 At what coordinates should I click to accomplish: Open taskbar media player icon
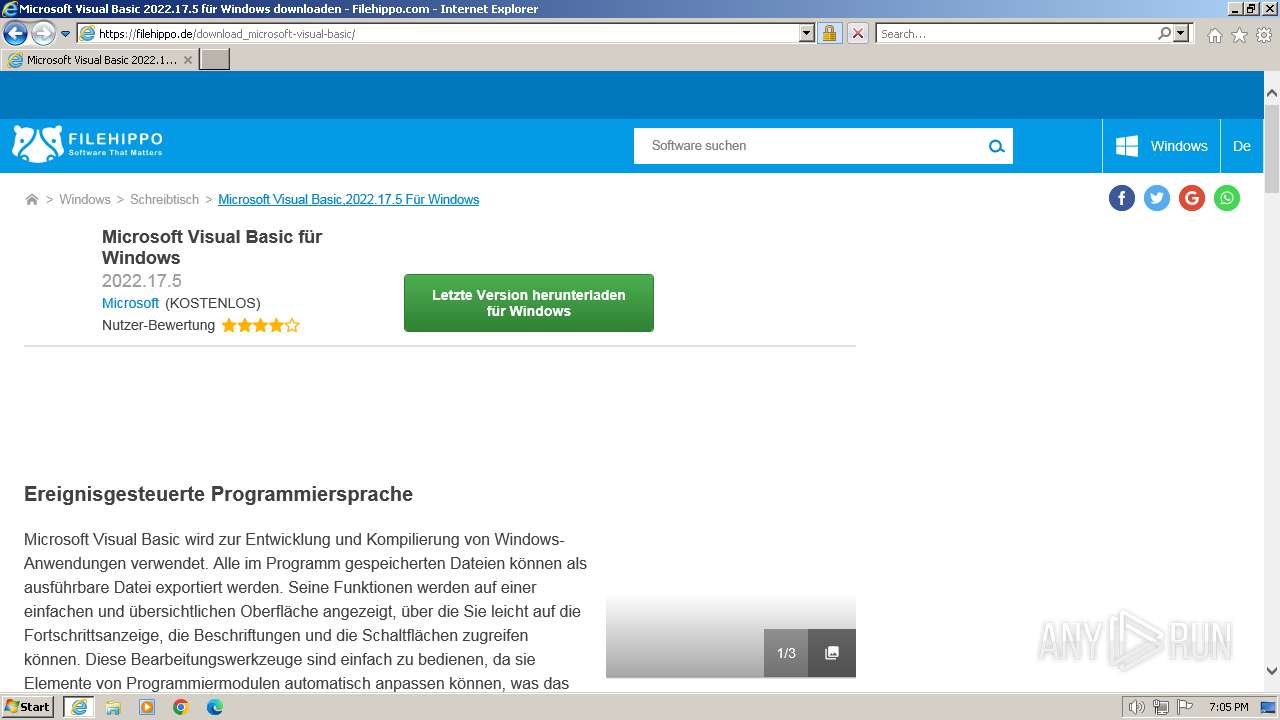point(147,707)
